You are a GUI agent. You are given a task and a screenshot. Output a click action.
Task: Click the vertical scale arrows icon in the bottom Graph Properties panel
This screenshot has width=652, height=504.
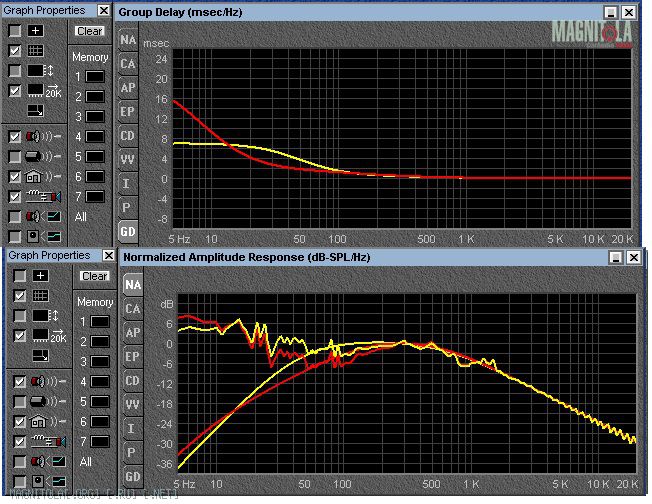point(44,315)
